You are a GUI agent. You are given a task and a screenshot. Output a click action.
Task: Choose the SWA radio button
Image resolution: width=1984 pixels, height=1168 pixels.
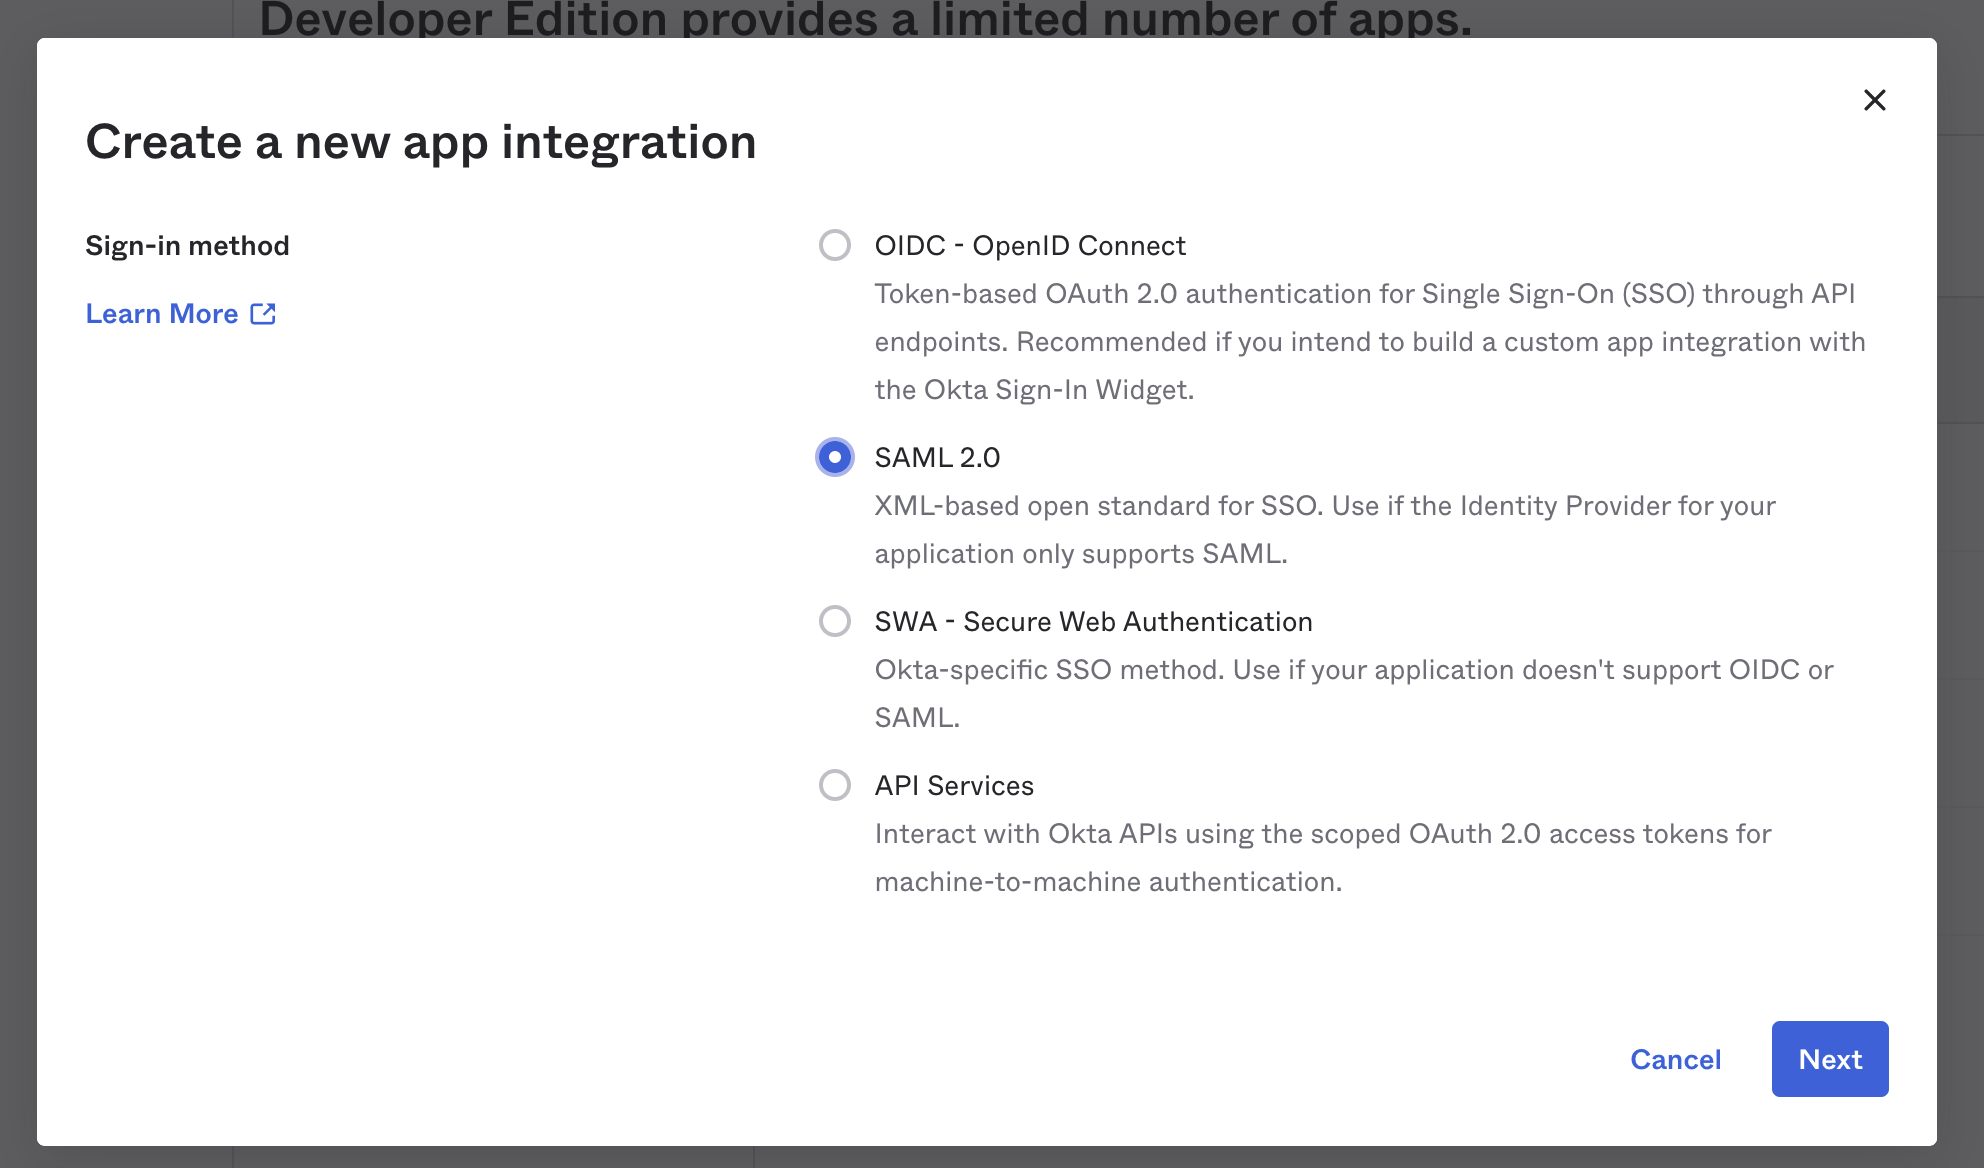pos(835,621)
